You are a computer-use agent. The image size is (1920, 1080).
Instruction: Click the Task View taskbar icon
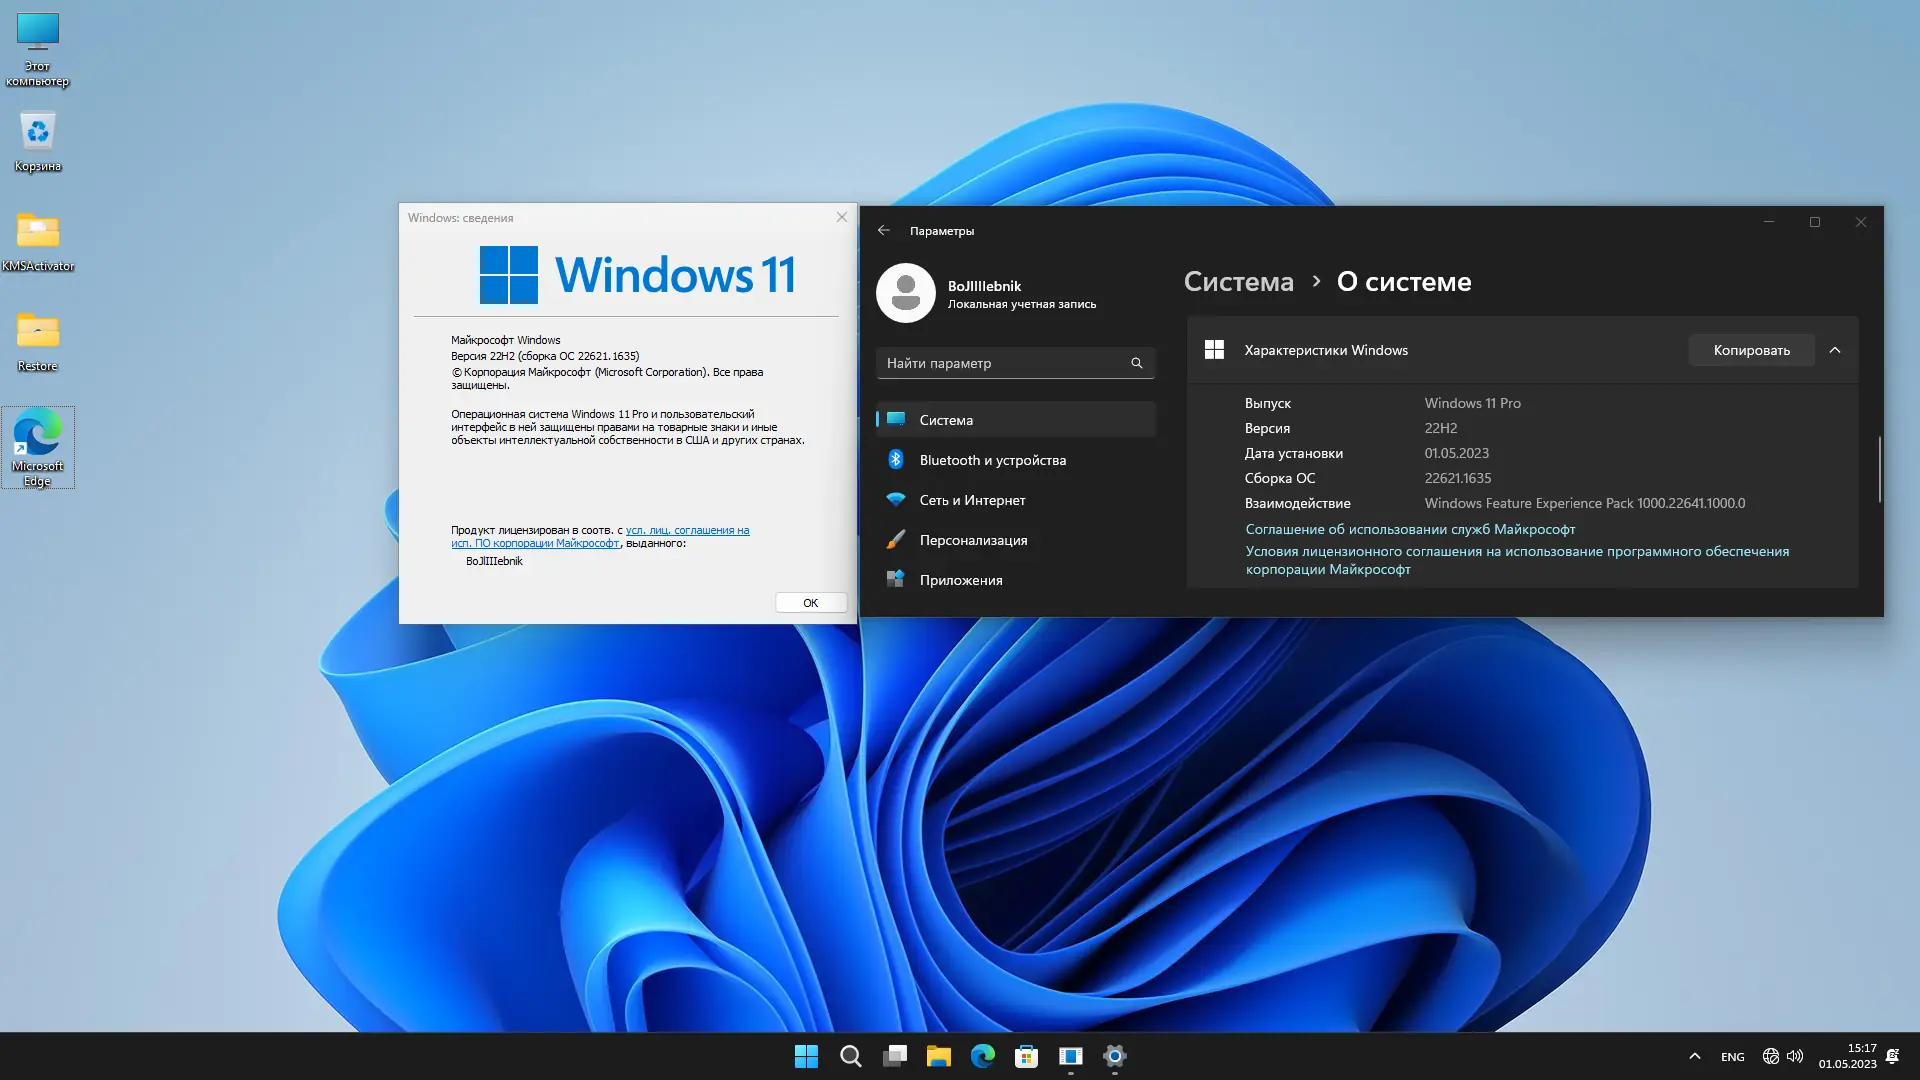(894, 1056)
